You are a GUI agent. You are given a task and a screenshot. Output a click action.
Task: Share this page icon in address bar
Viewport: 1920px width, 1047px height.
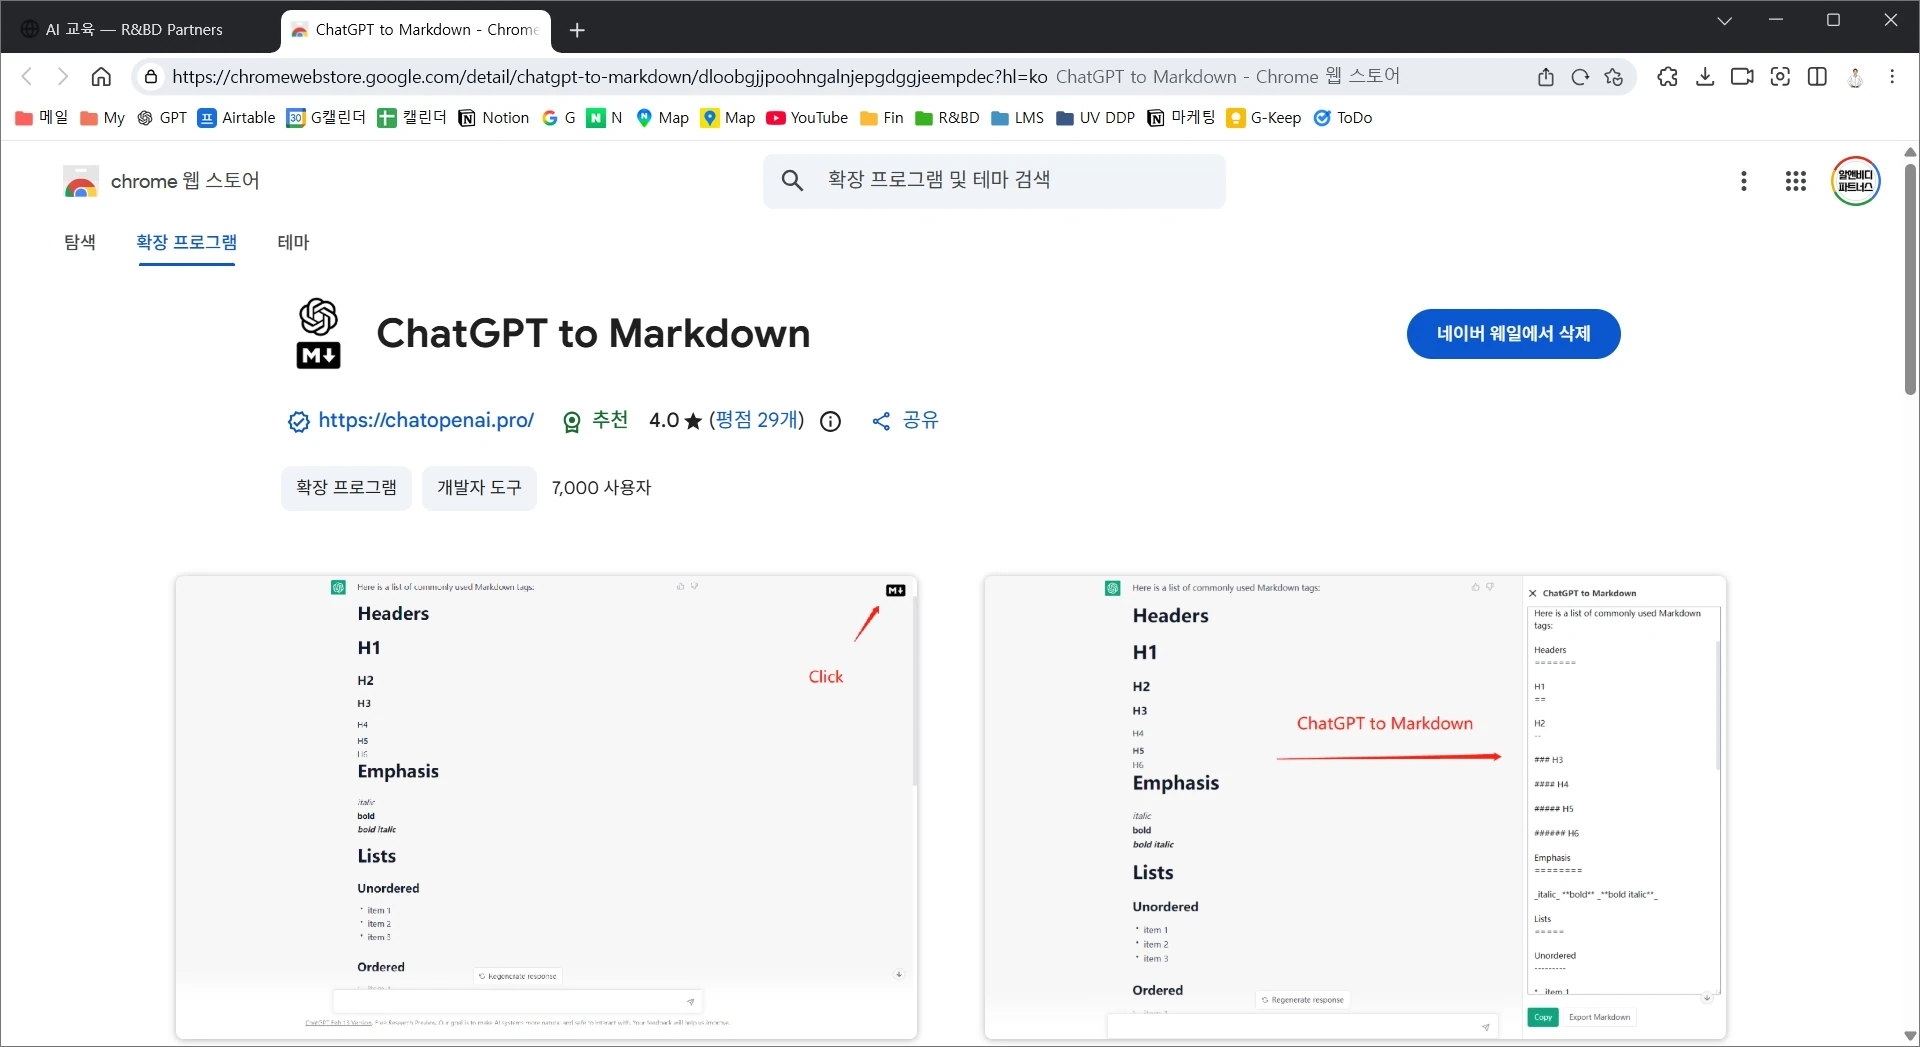tap(1546, 77)
